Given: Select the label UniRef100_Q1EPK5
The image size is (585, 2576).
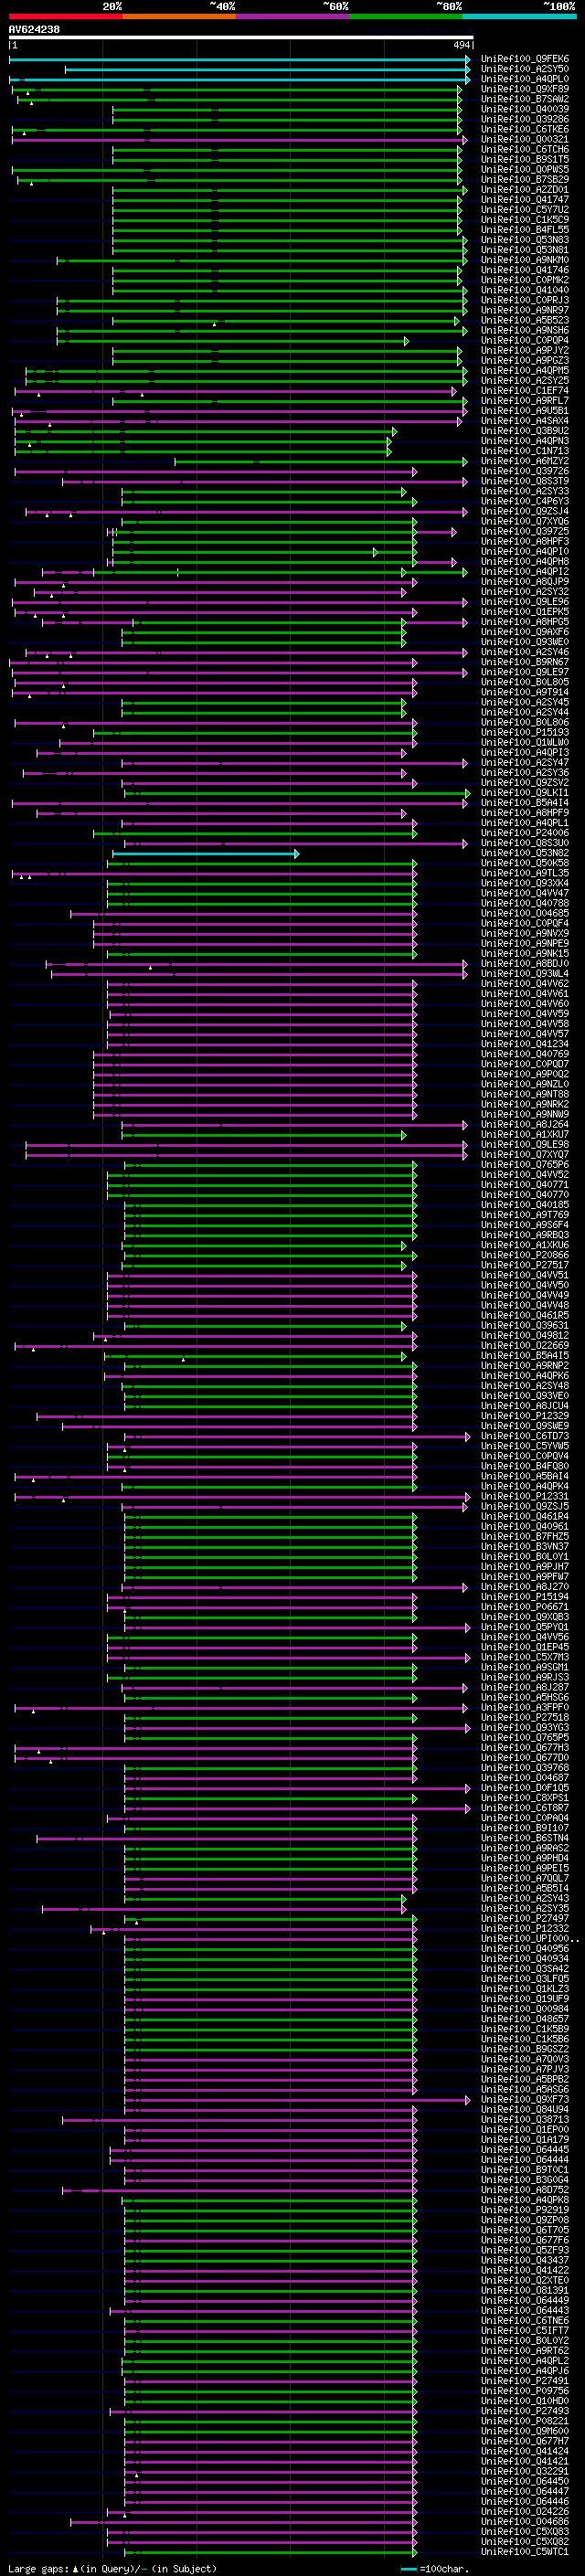Looking at the screenshot, I should pos(525,612).
